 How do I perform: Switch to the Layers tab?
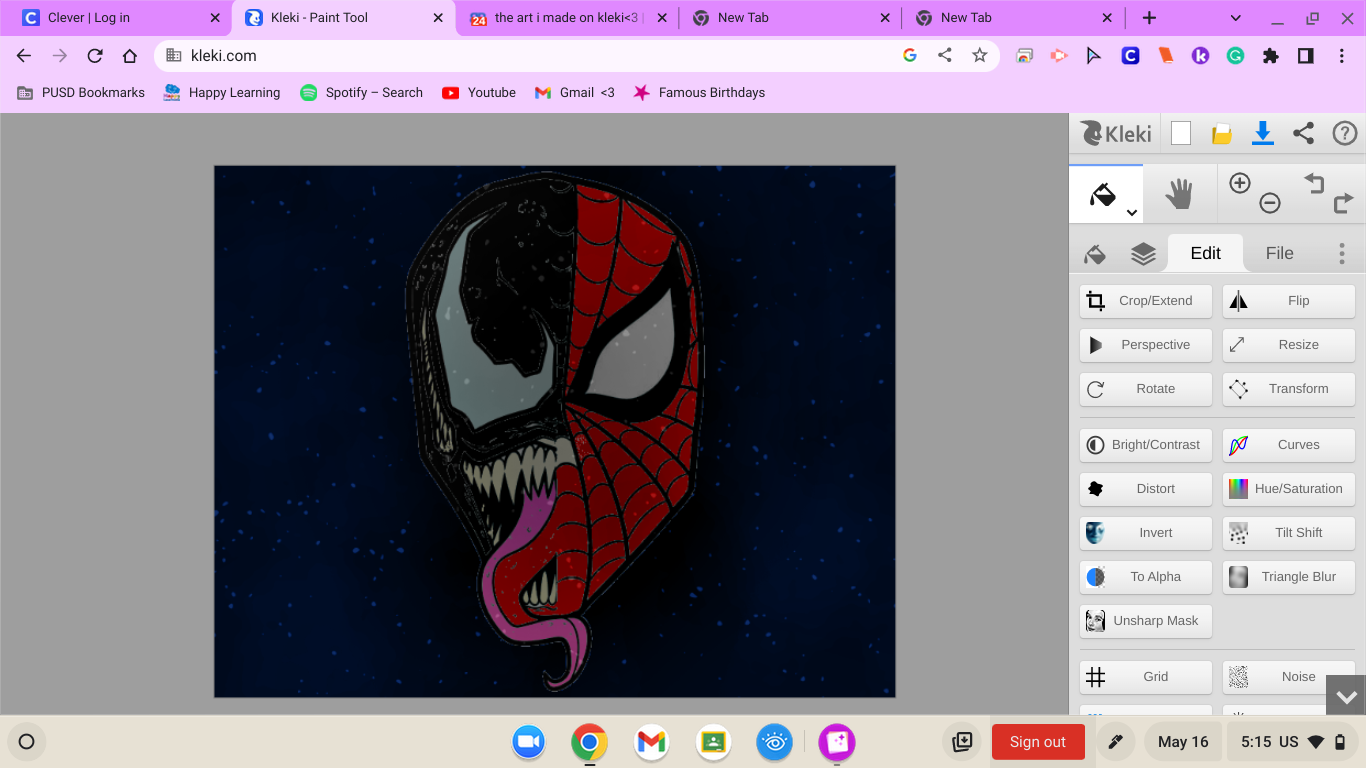click(1143, 254)
